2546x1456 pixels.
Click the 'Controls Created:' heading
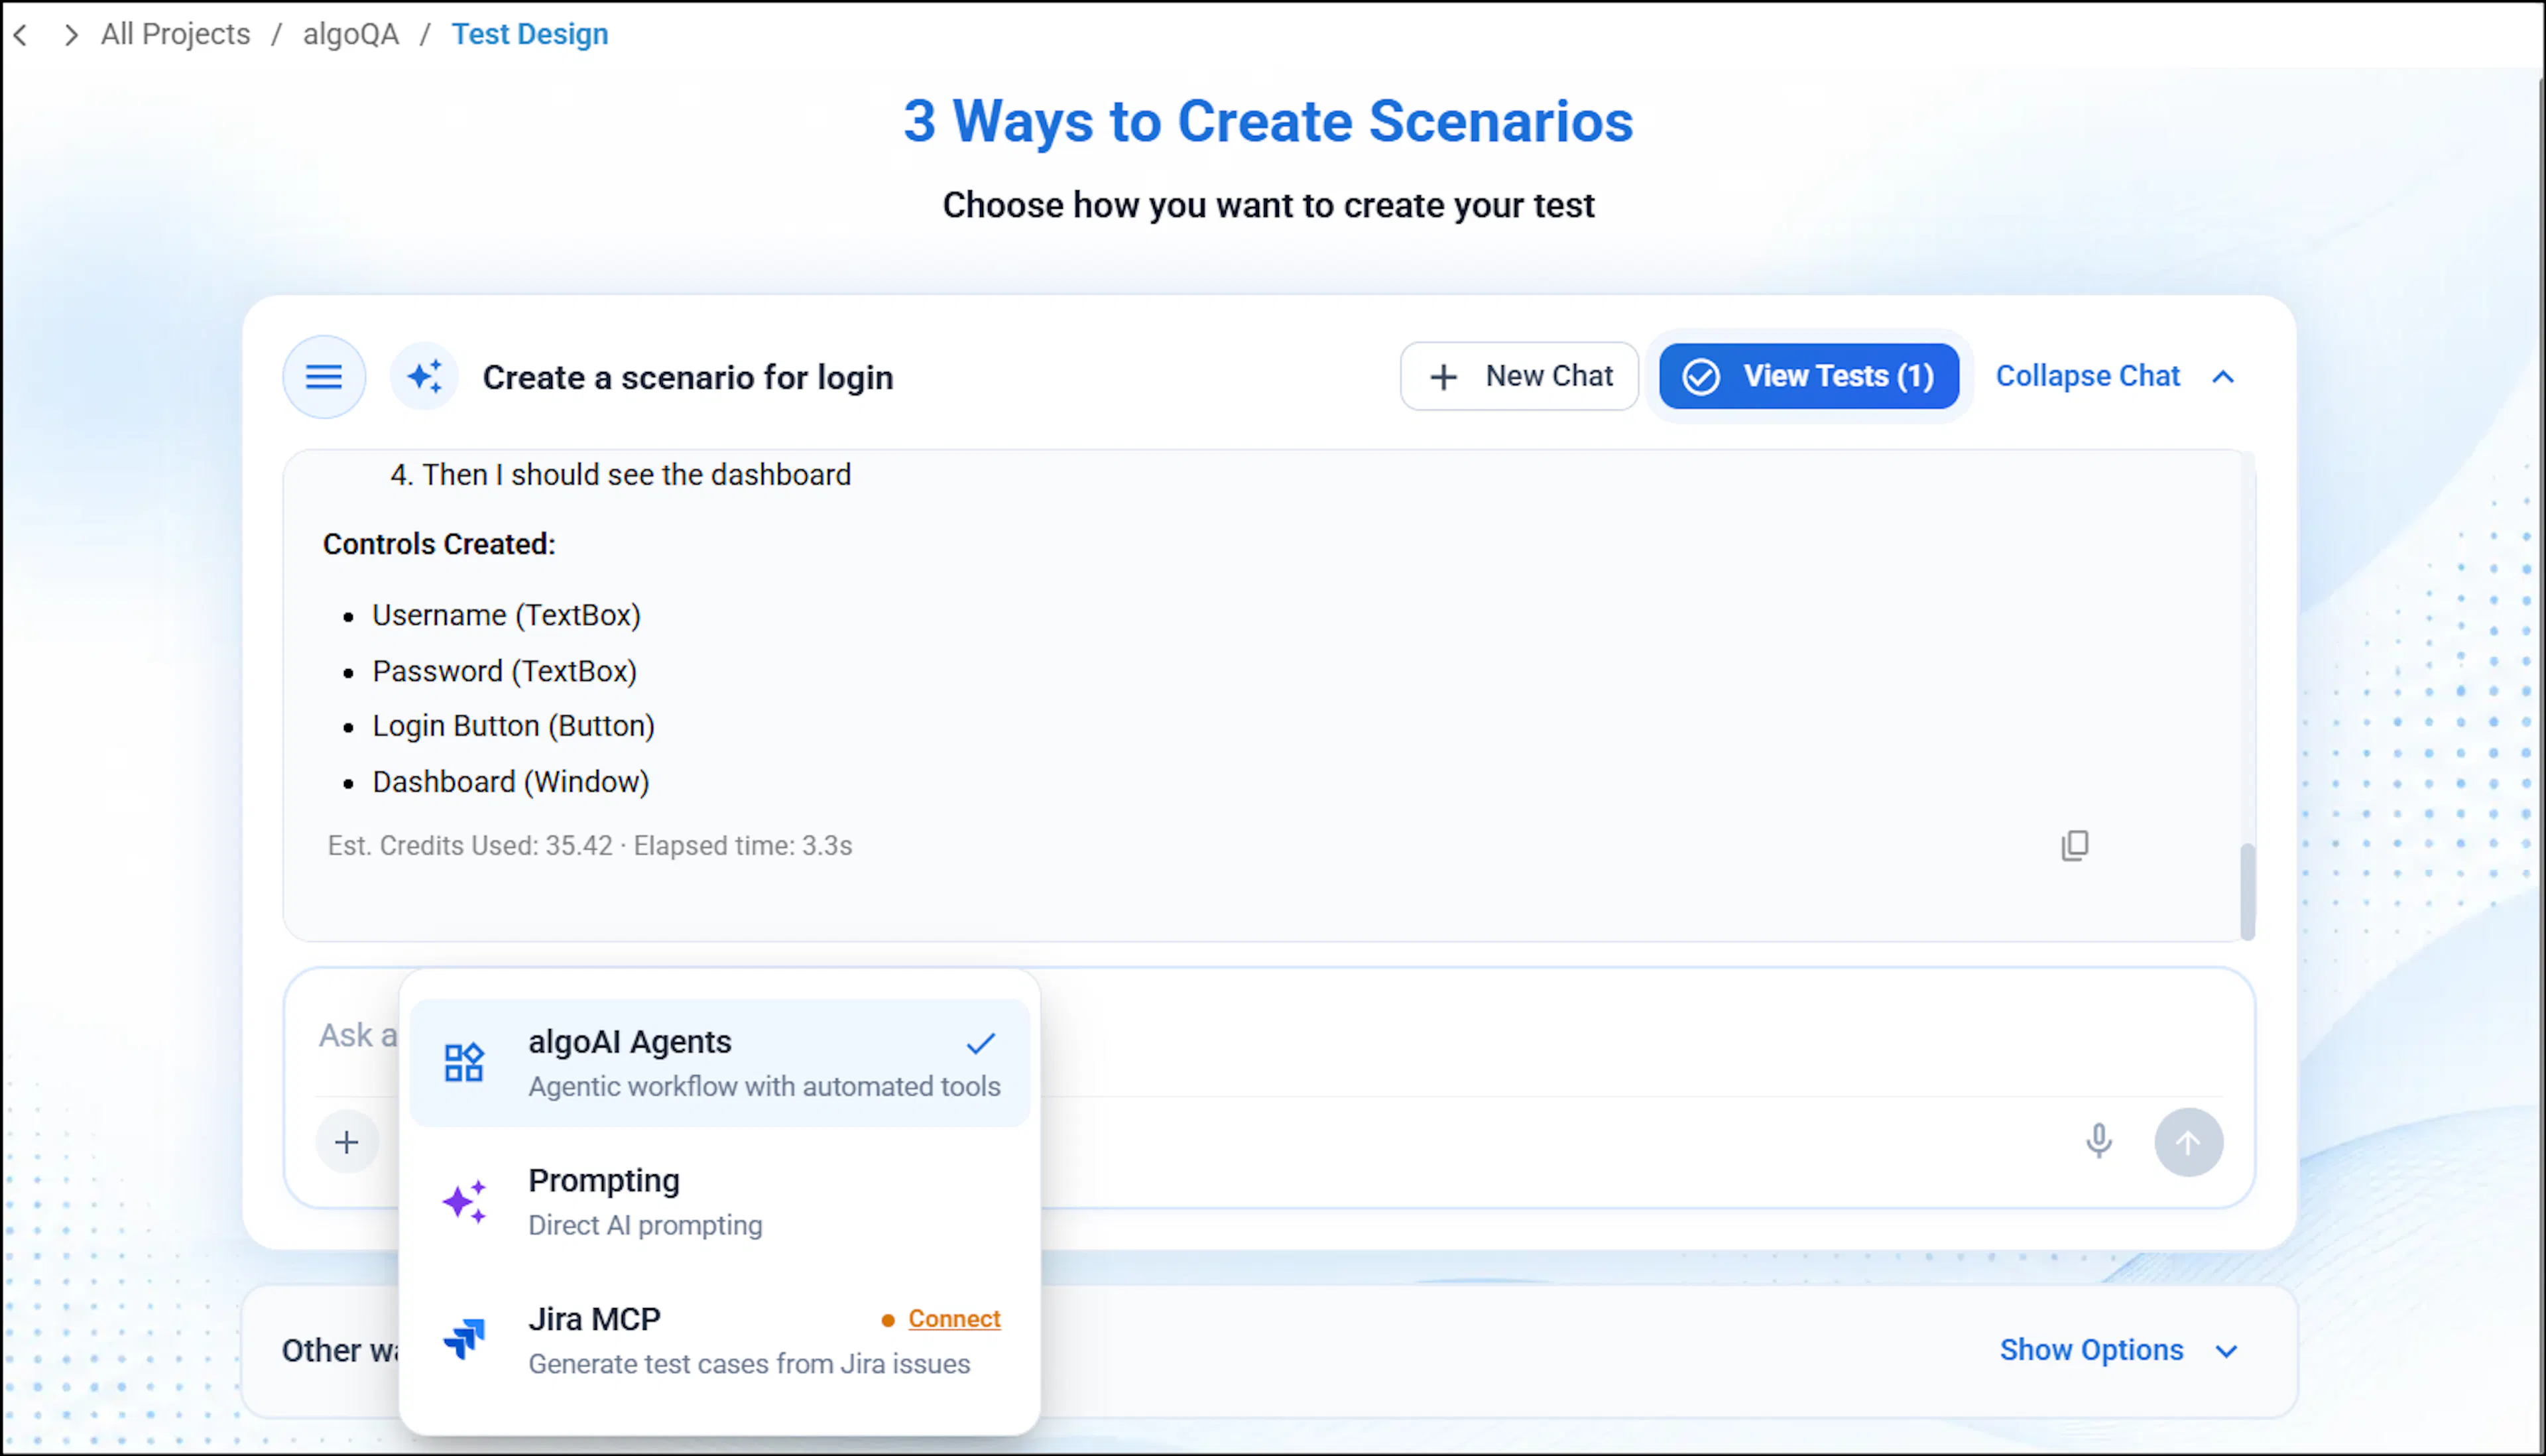coord(439,544)
